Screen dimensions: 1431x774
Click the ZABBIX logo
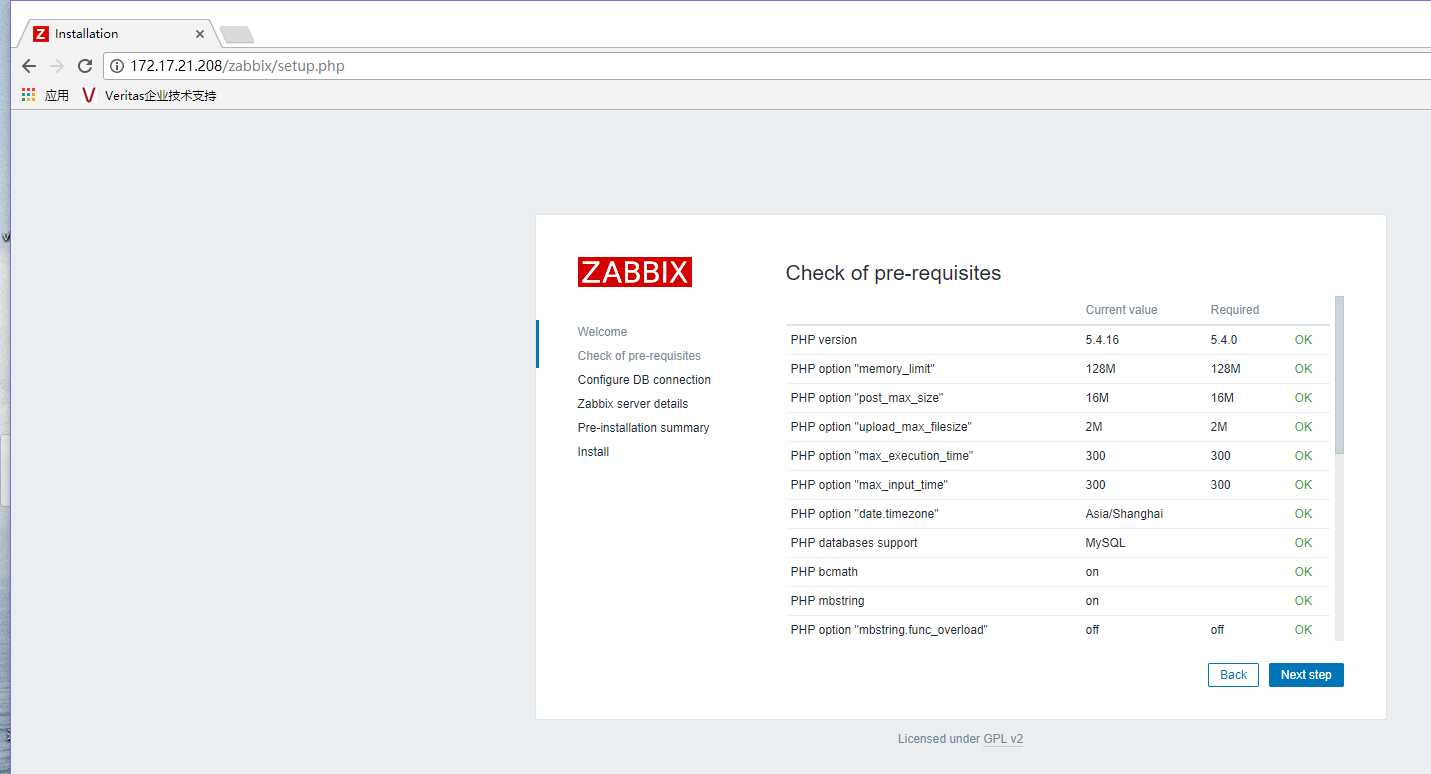coord(634,272)
